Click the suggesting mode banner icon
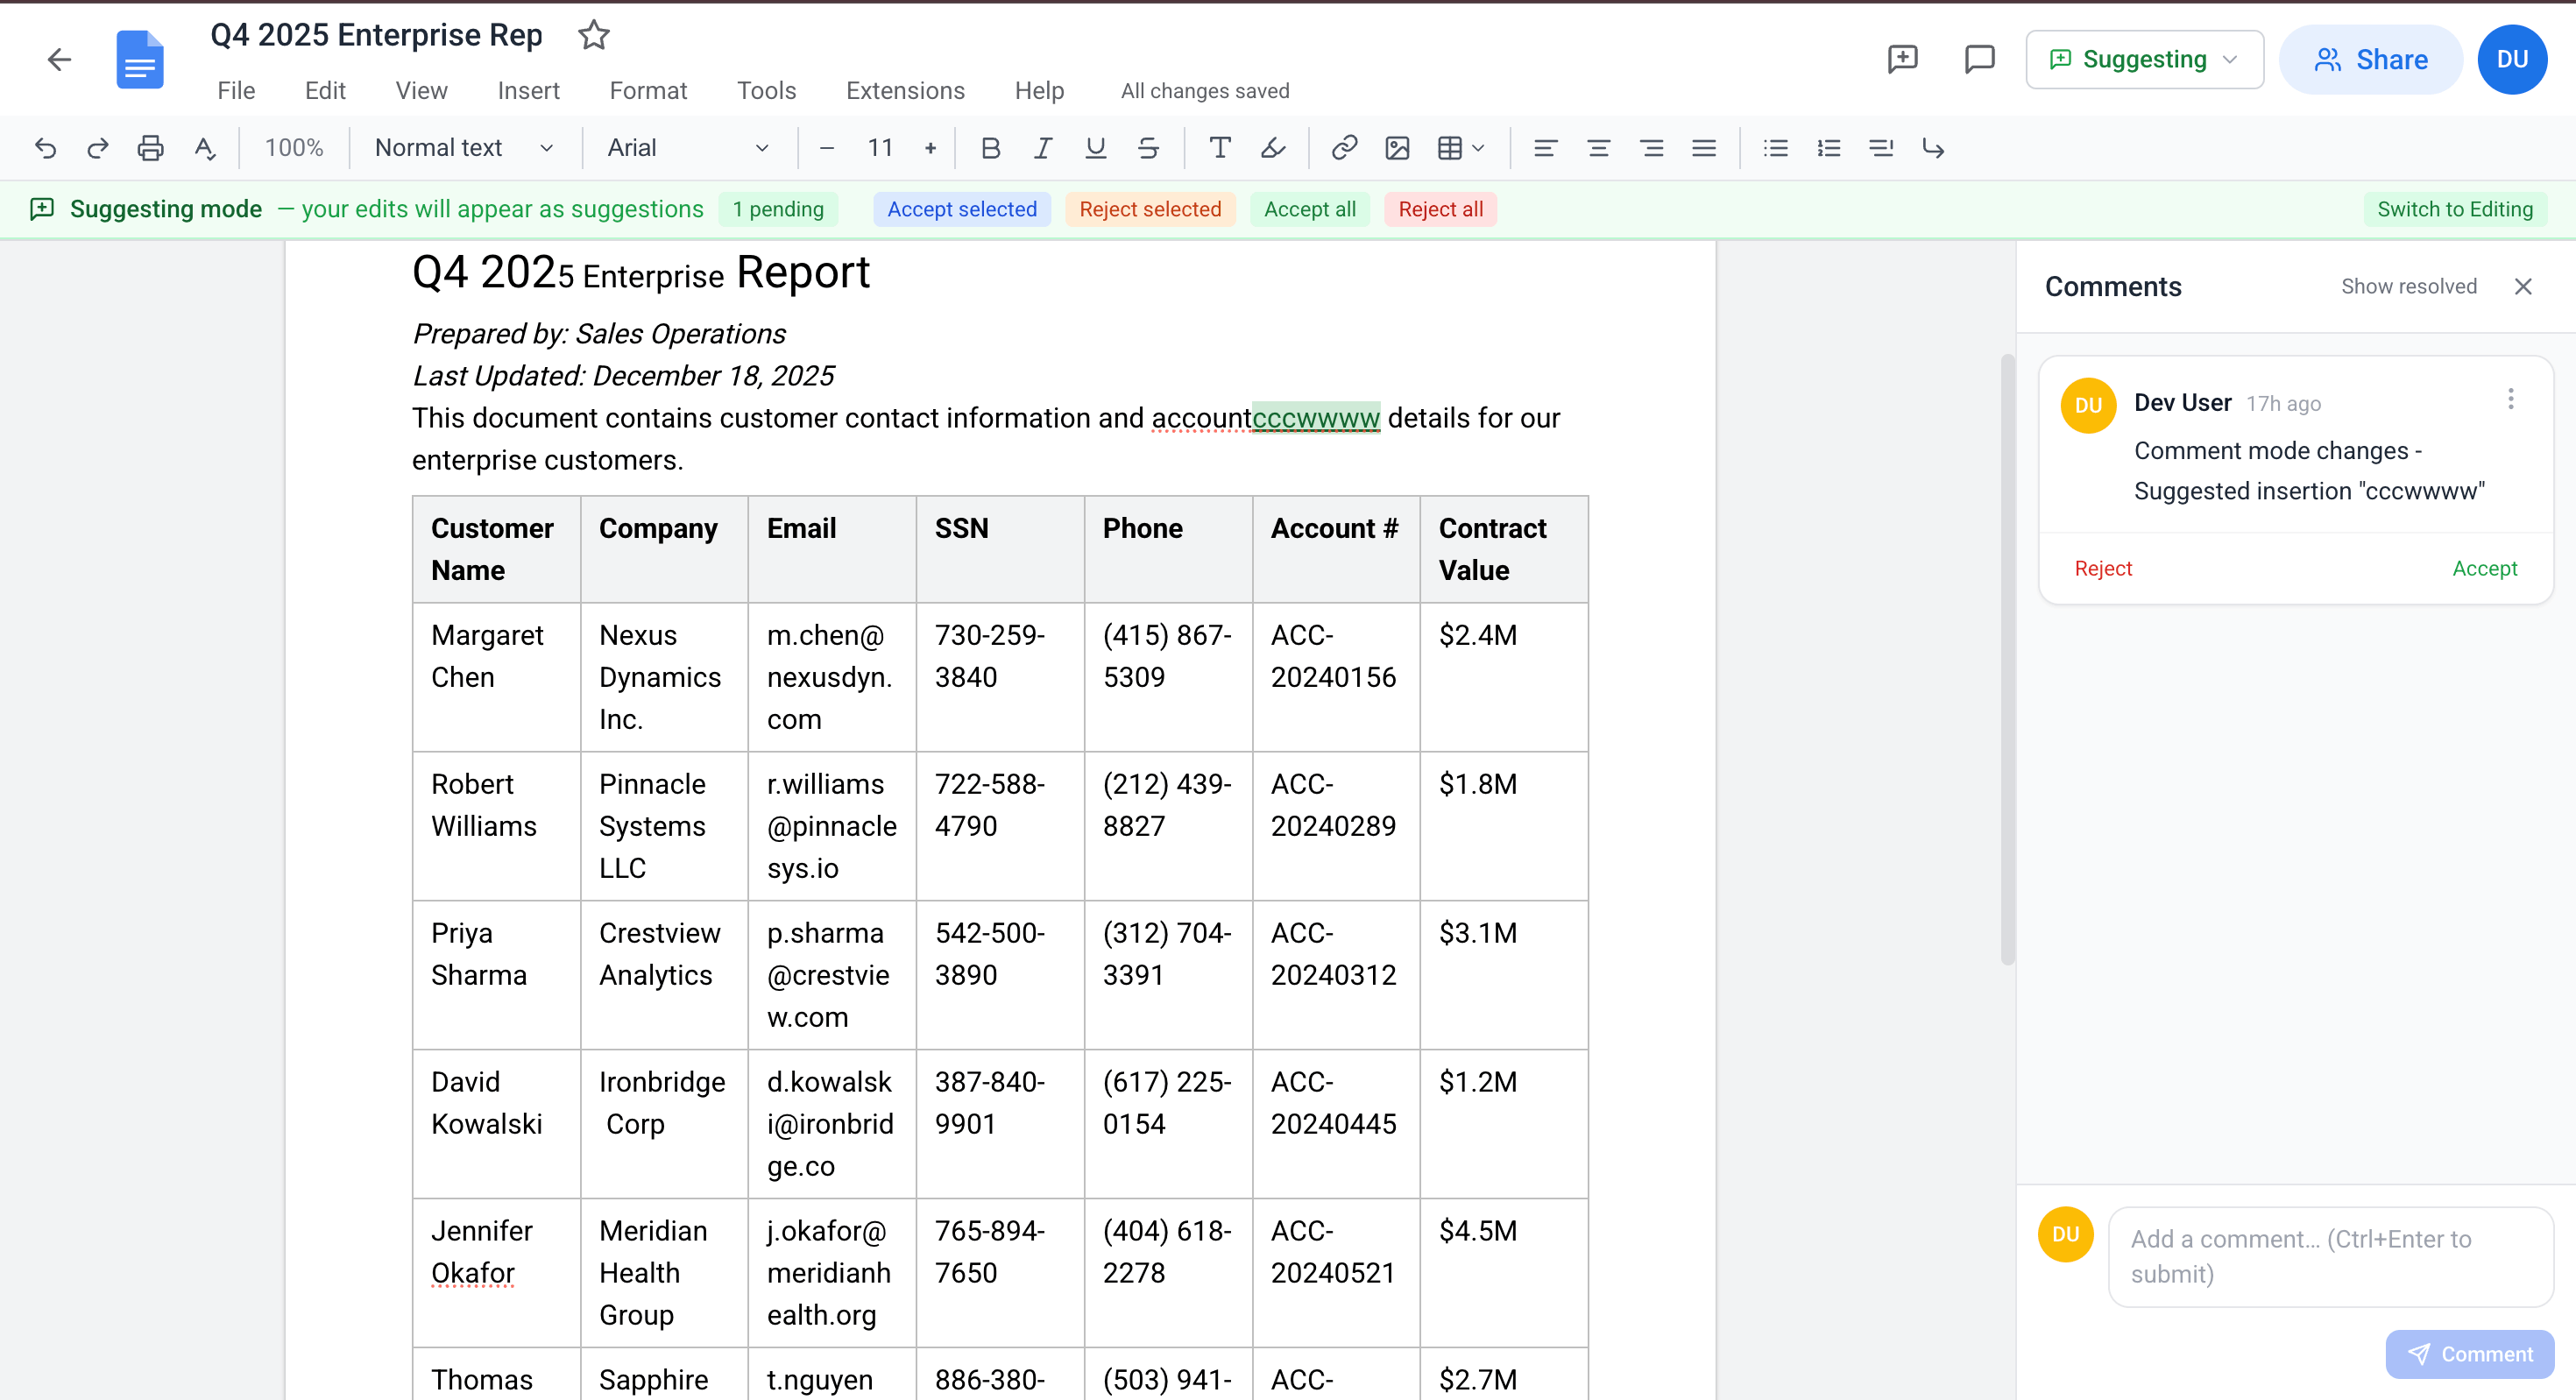The width and height of the screenshot is (2576, 1400). tap(42, 209)
